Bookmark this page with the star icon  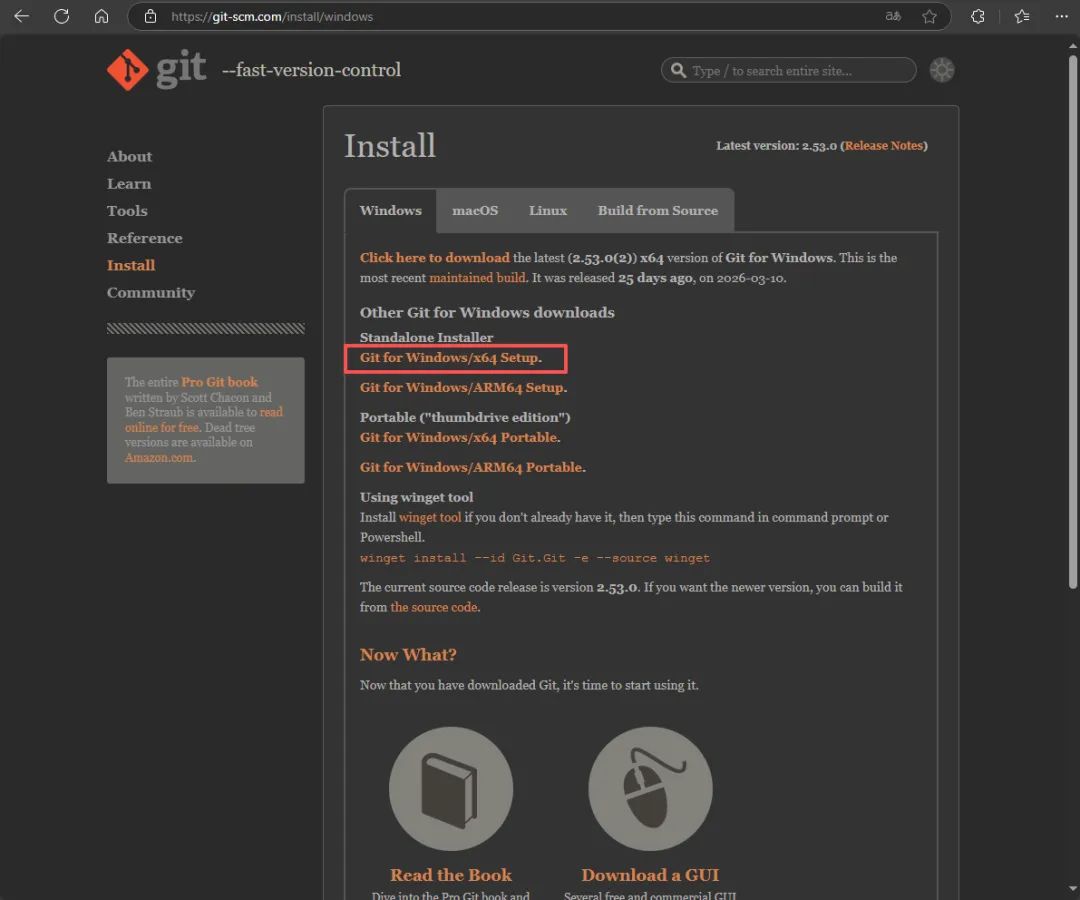point(929,16)
